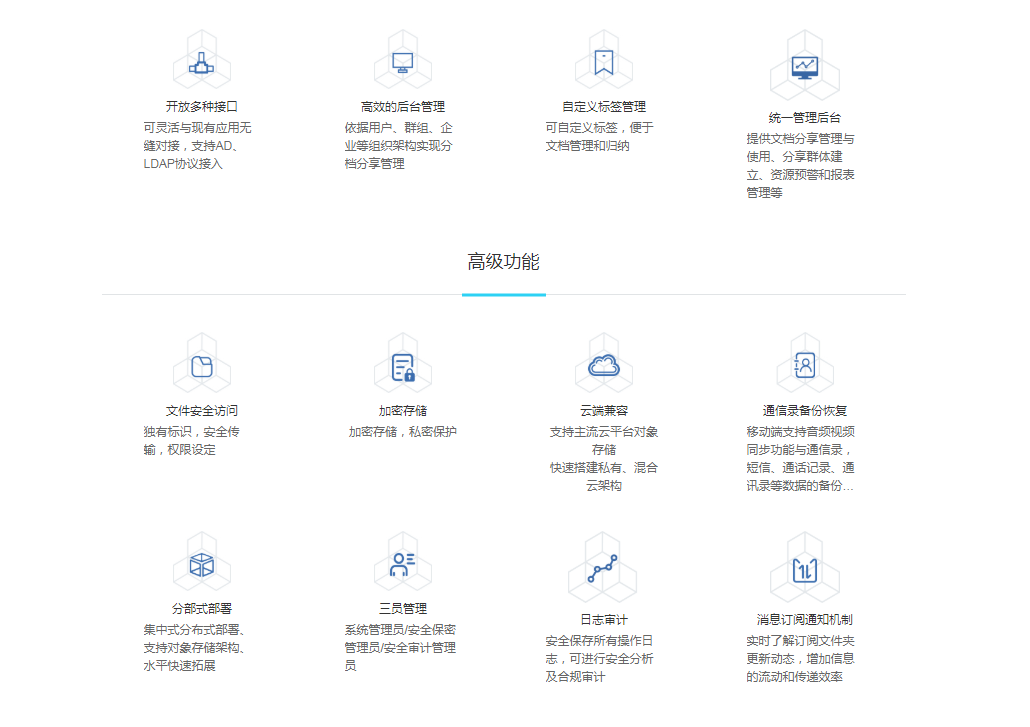
Task: Click the 开放多种接口 title text
Action: [202, 106]
